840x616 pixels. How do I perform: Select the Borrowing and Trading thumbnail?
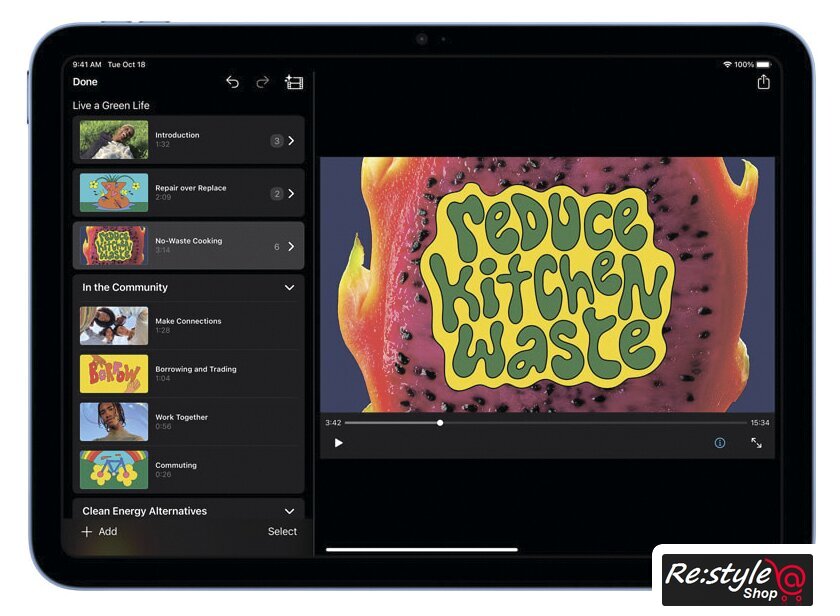[114, 373]
